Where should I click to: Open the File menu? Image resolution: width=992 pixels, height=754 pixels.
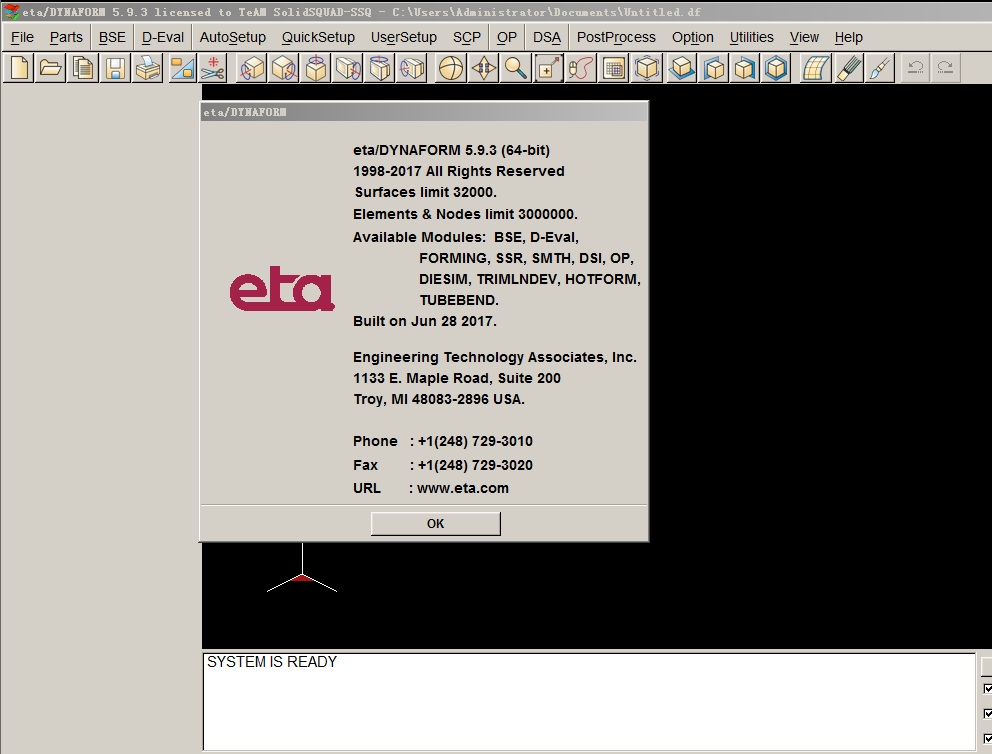click(22, 37)
